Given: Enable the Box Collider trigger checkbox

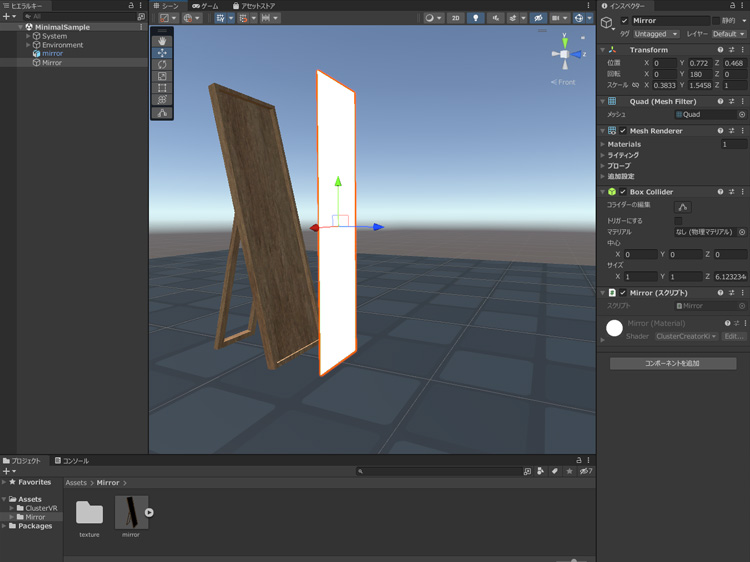Looking at the screenshot, I should 679,221.
